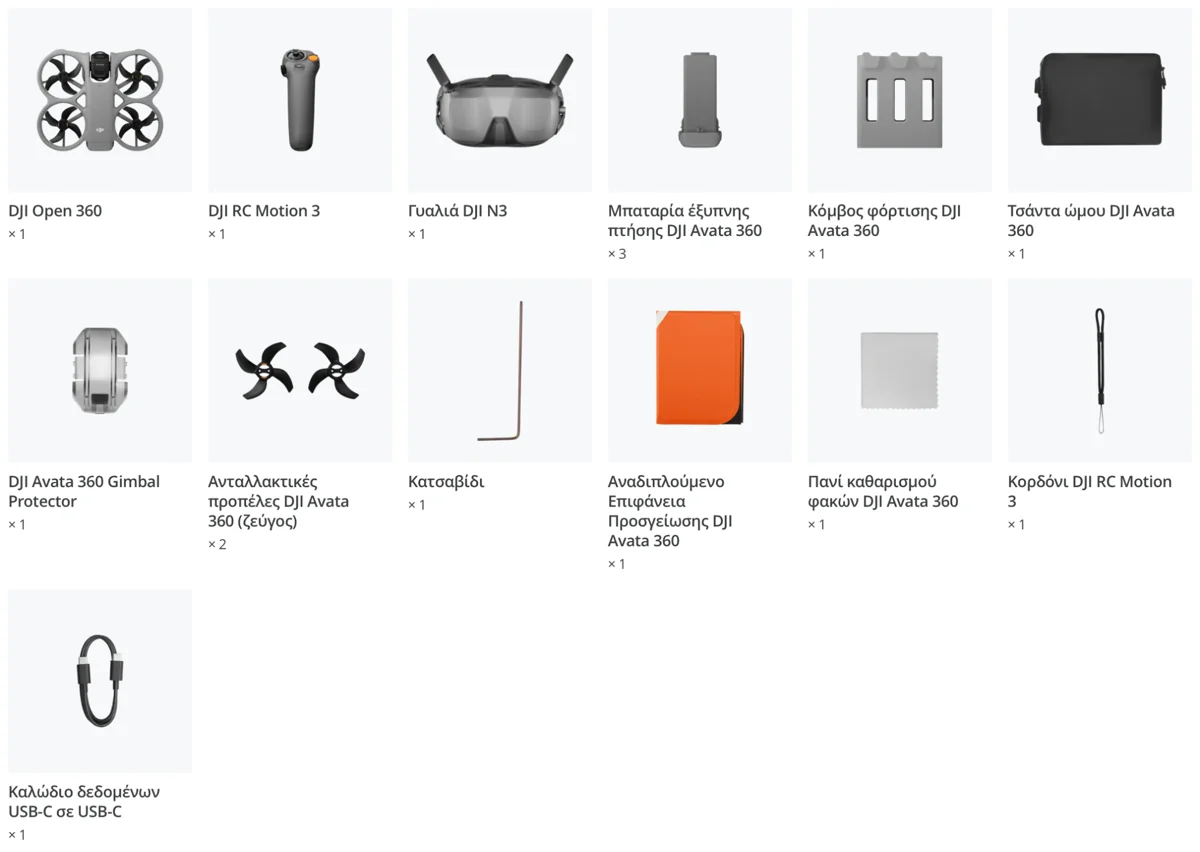Select the DJI RC Motion 3 controller image
1200x852 pixels.
(x=300, y=100)
